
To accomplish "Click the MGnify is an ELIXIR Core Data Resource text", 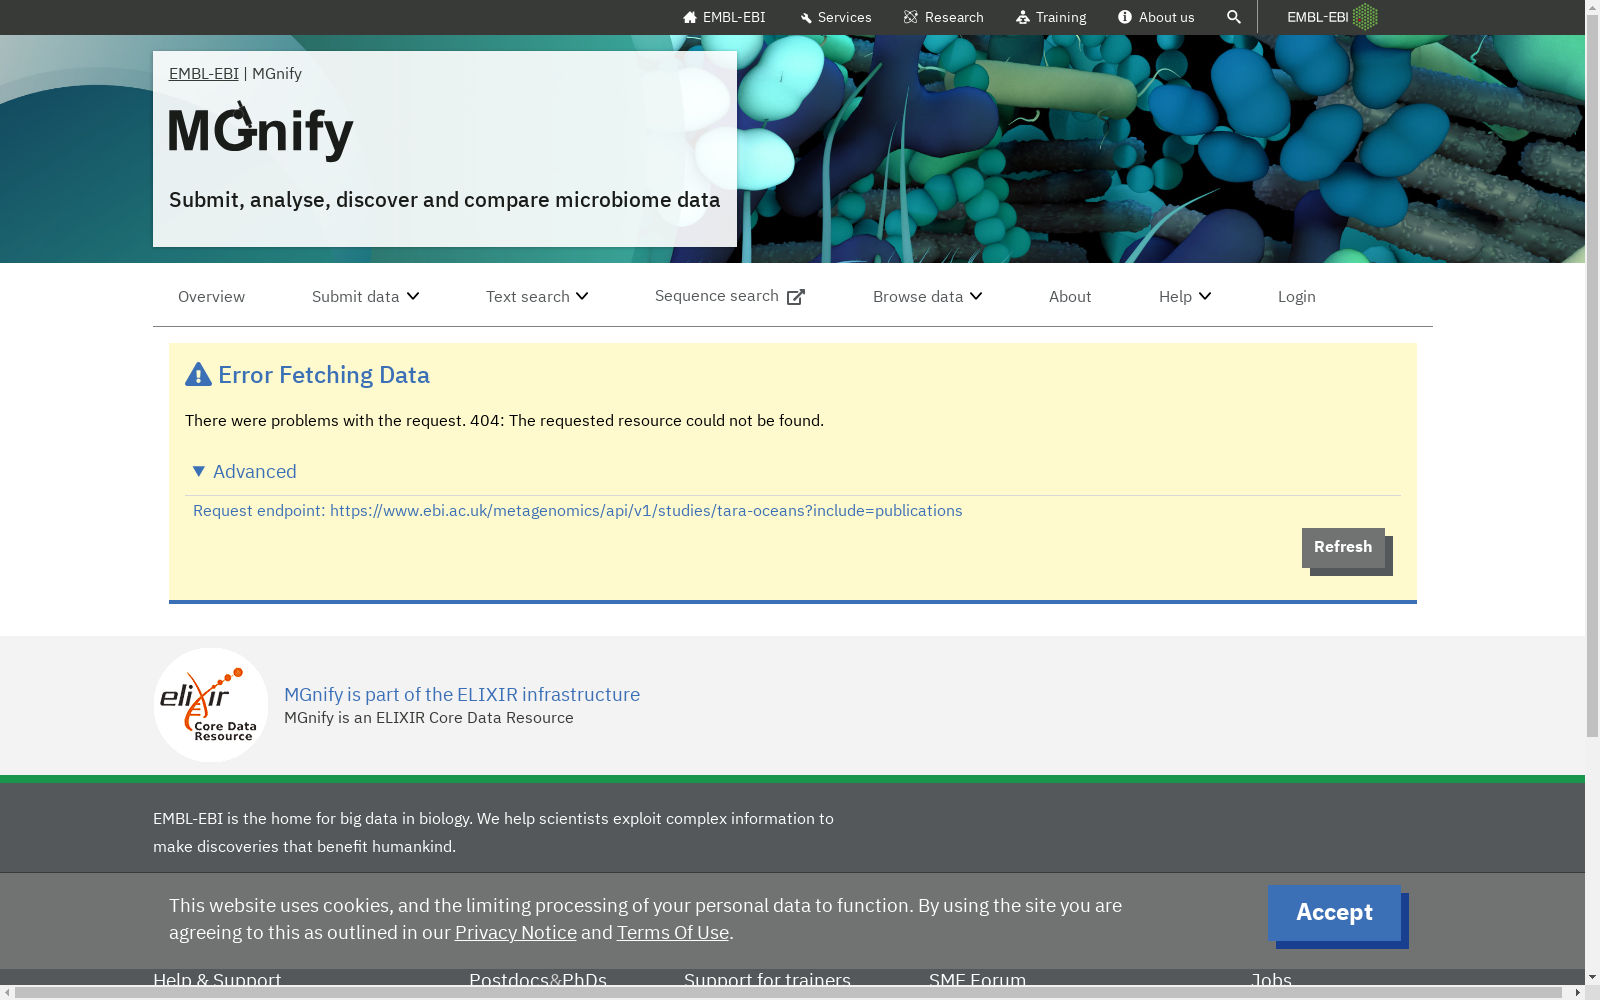I will click(x=429, y=717).
